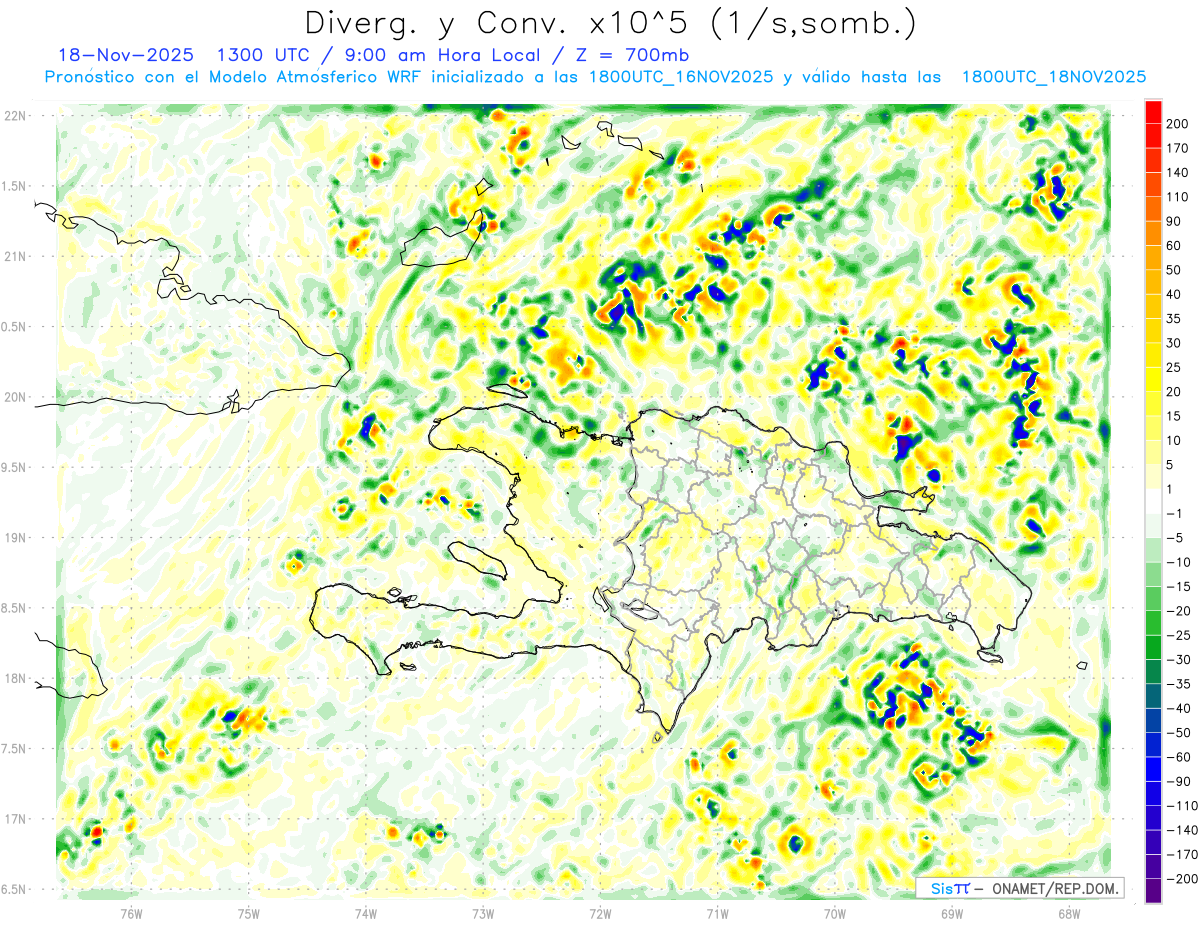This screenshot has height=927, width=1200.
Task: Click the latitude label "0.5N"
Action: point(13,327)
